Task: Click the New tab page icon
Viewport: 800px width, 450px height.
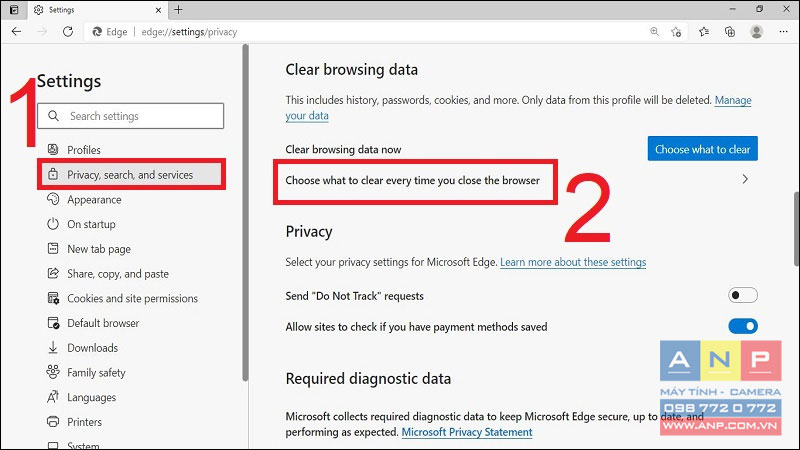Action: pos(53,248)
